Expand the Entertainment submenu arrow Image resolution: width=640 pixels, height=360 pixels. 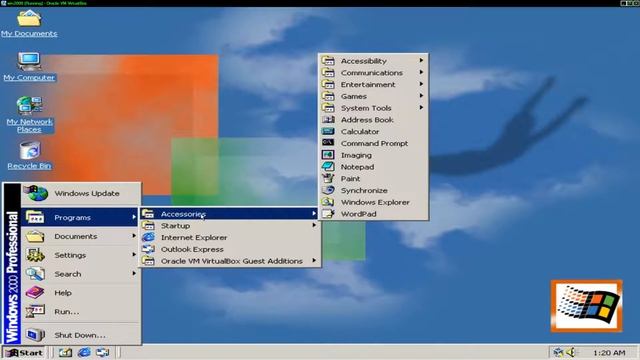[421, 84]
